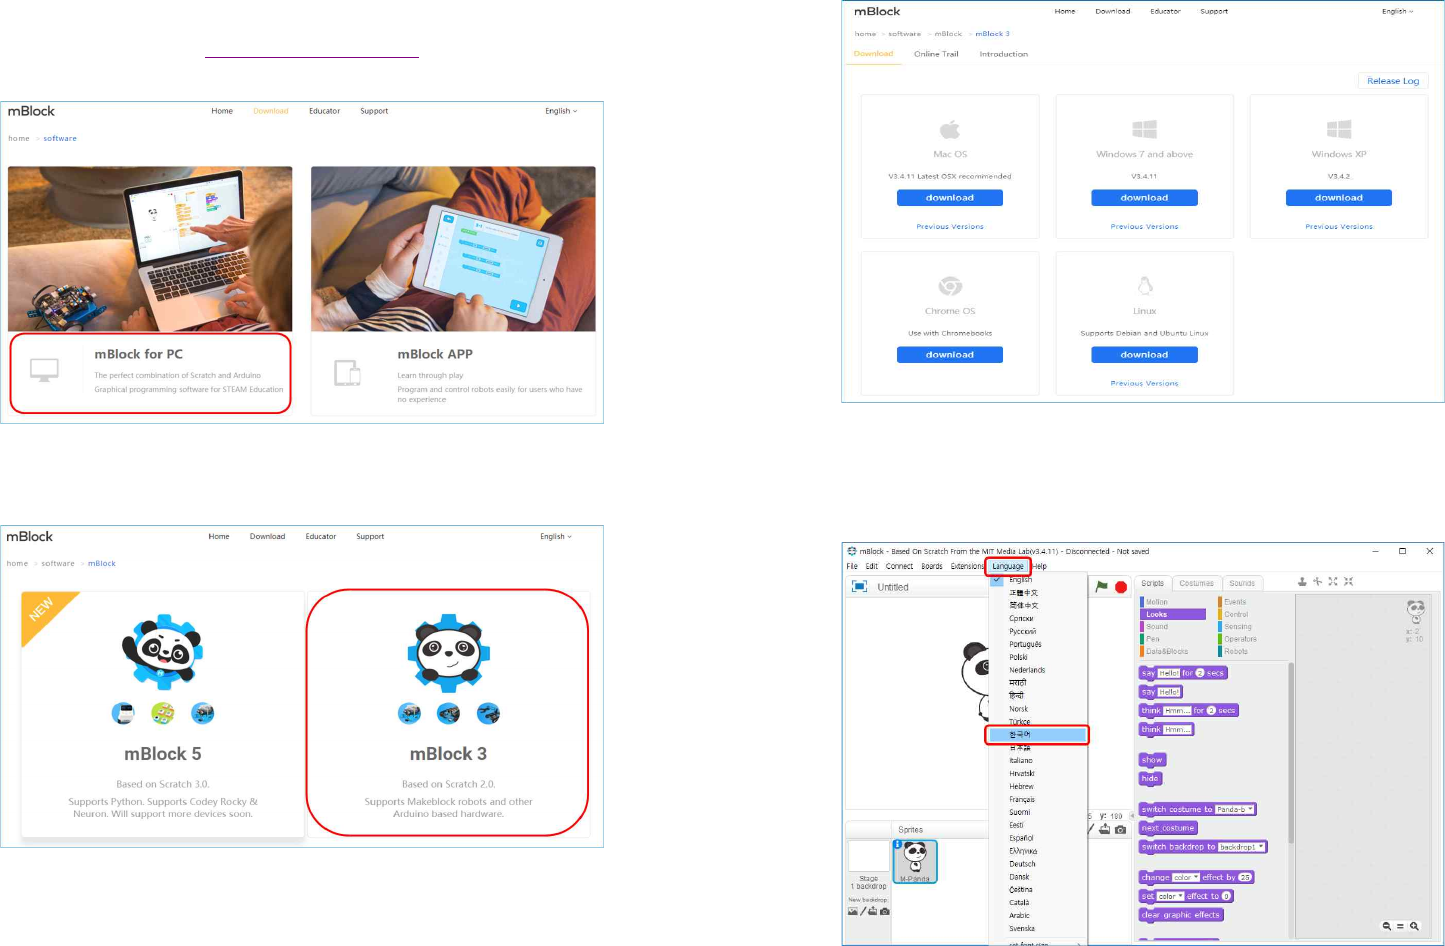Click the paint brush icon under New backdrop
The height and width of the screenshot is (946, 1445).
[863, 911]
